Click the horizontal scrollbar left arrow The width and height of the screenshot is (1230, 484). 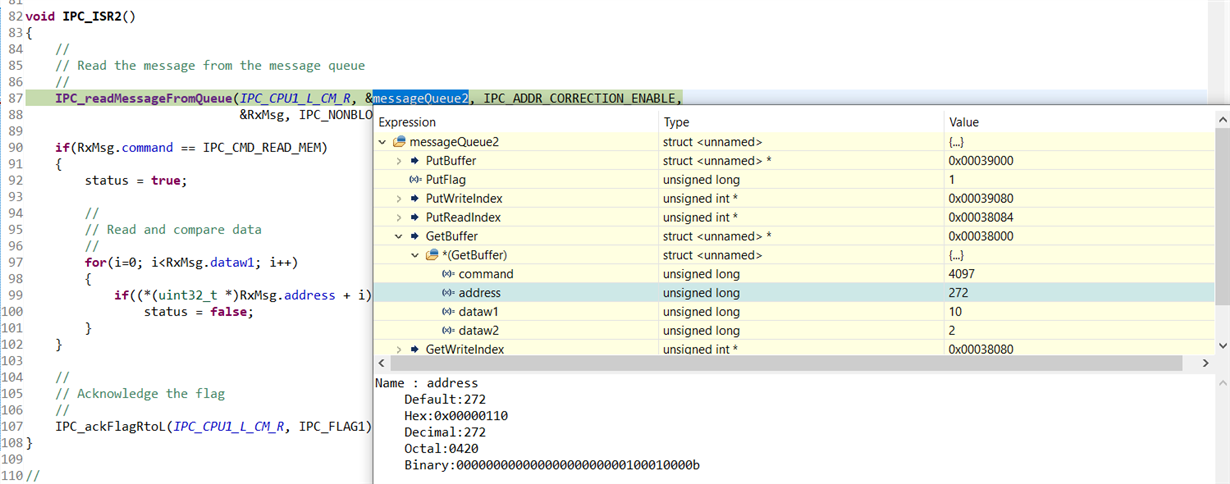tap(381, 363)
